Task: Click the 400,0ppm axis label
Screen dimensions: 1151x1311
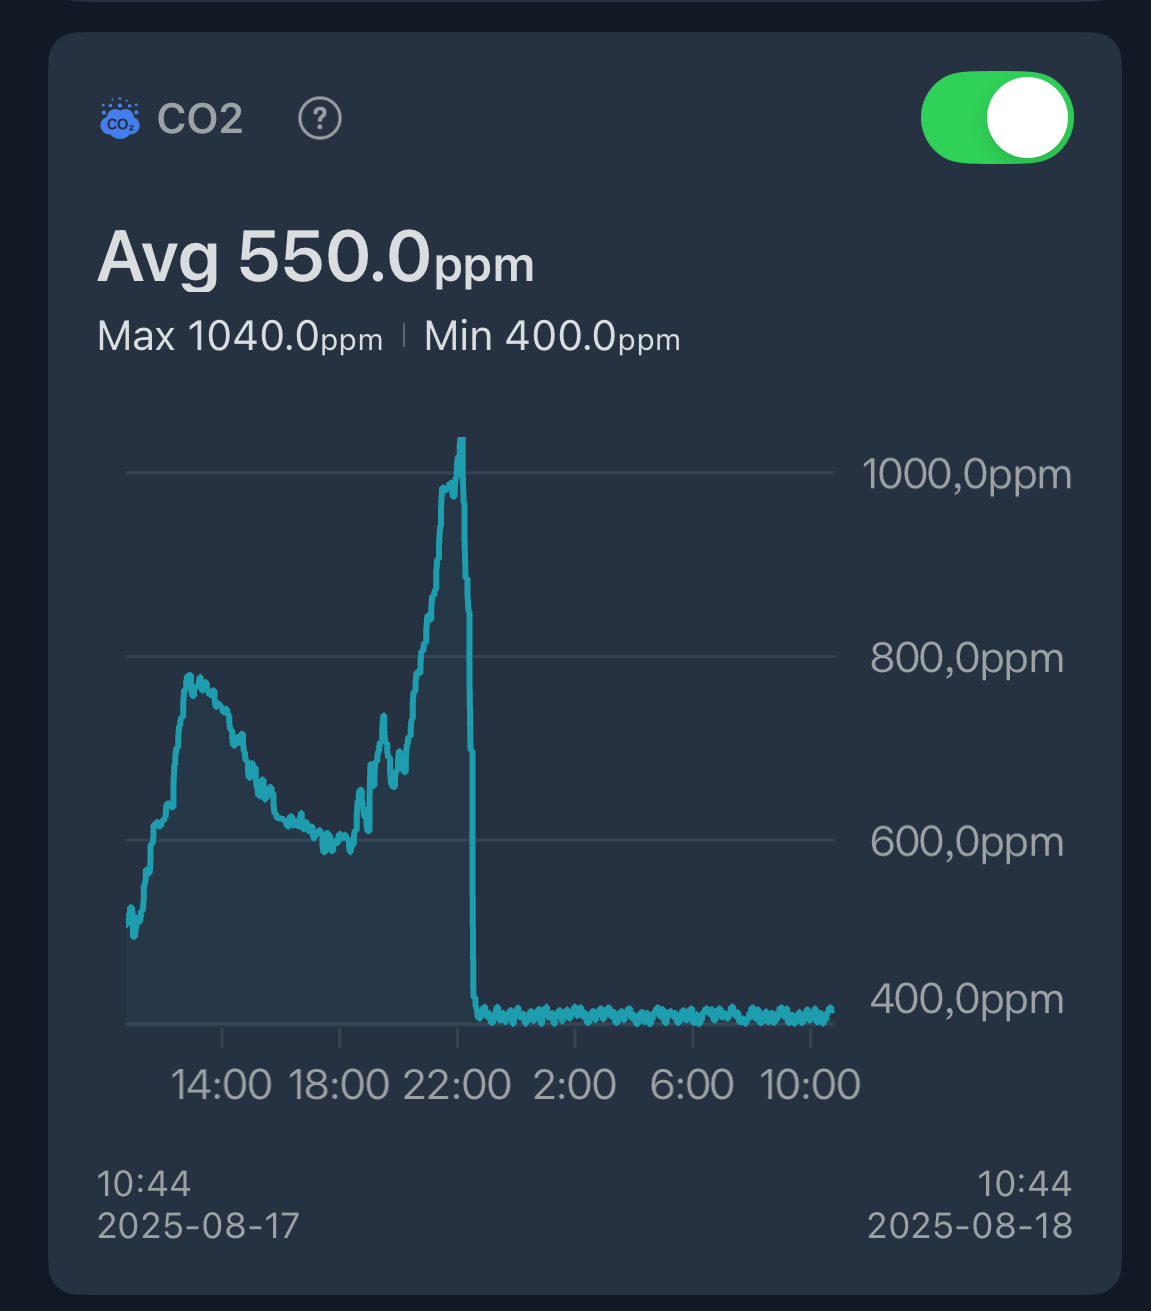Action: point(966,998)
